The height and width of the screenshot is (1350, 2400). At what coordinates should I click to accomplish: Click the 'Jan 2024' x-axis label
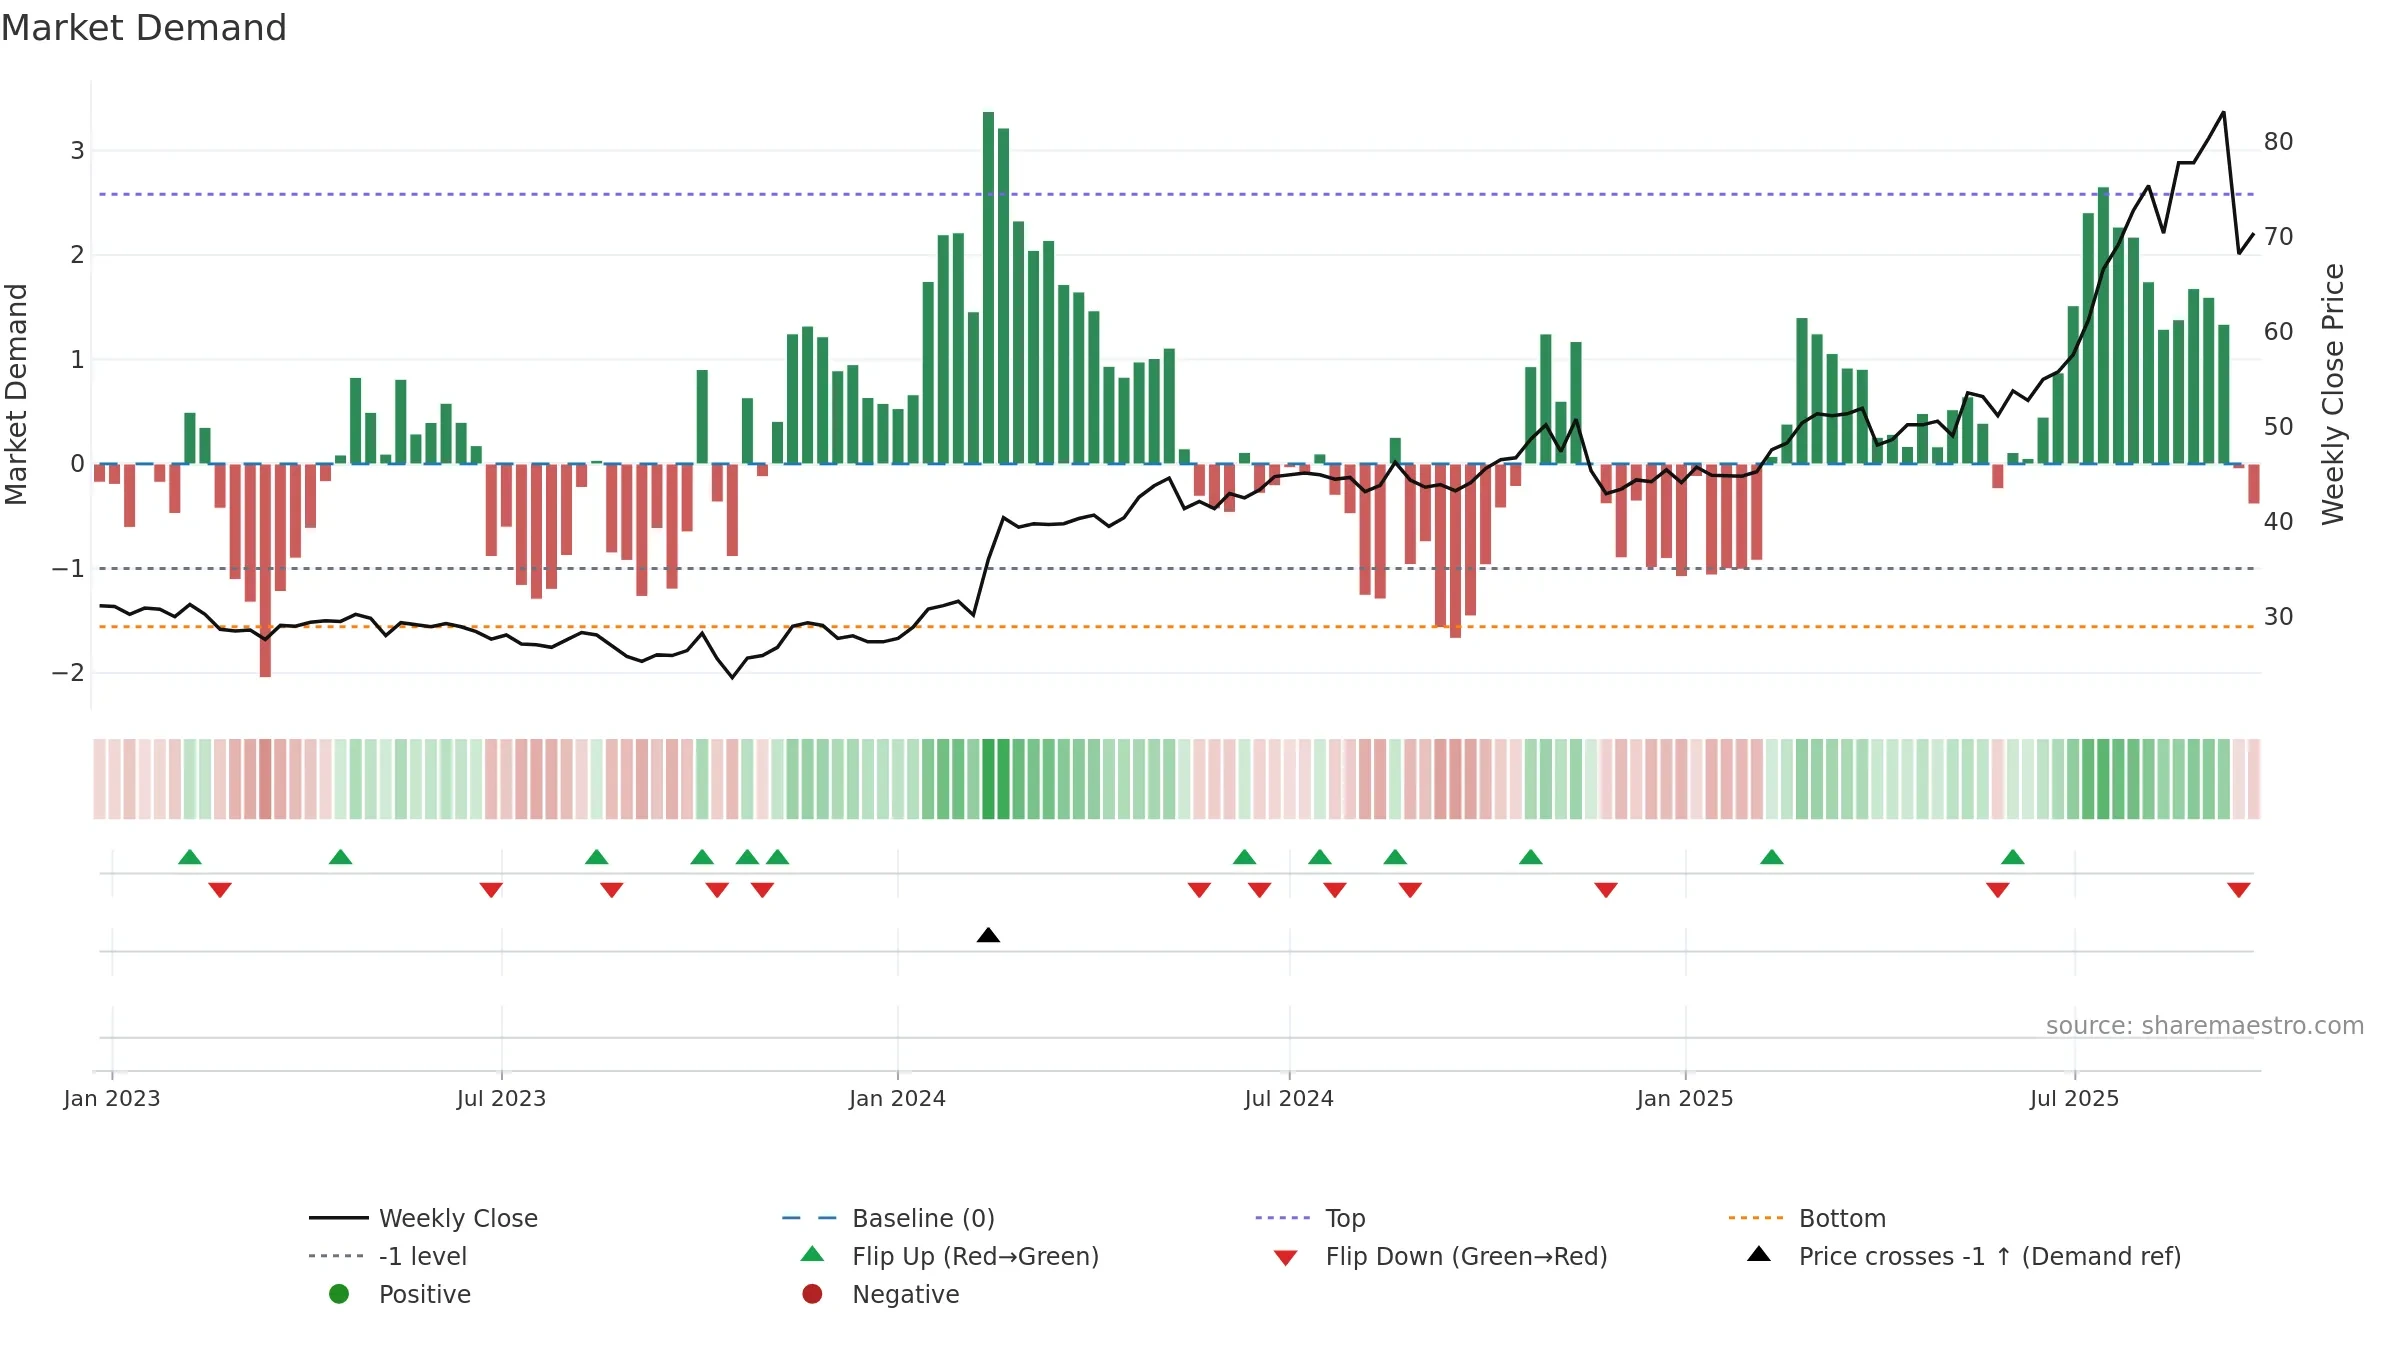897,1098
